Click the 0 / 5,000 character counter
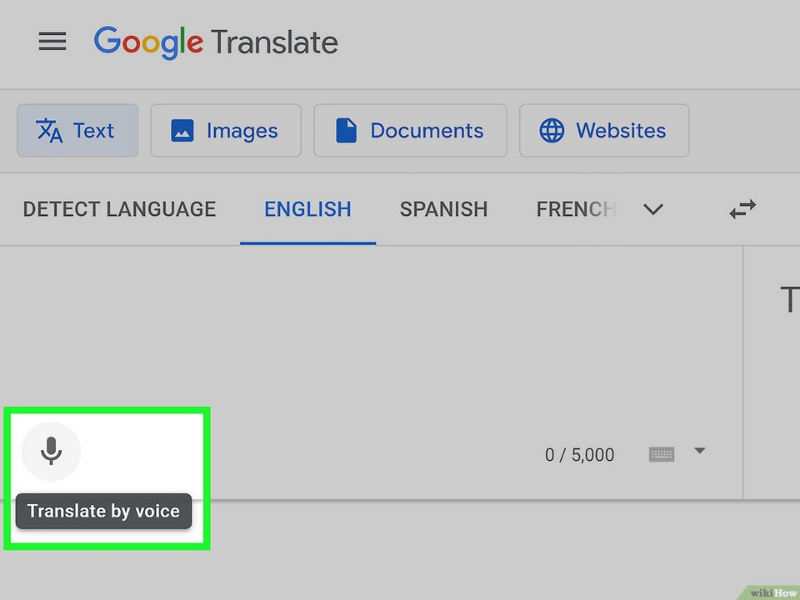800x600 pixels. coord(579,455)
